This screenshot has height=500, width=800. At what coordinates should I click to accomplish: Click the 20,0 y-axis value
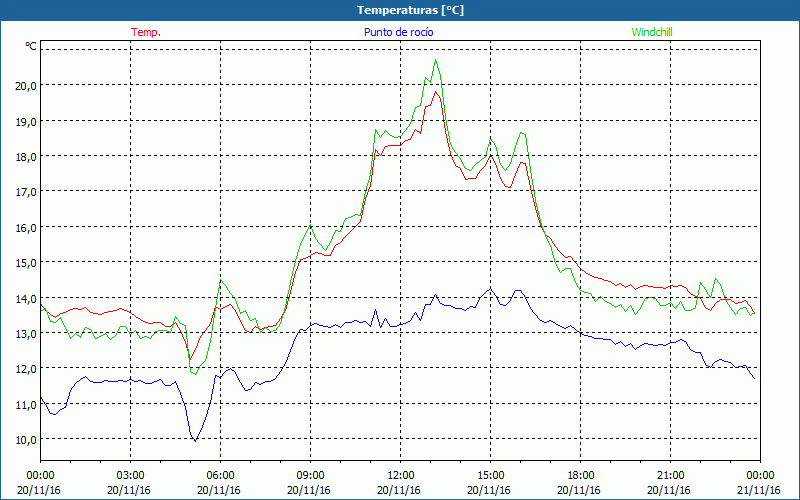click(x=26, y=86)
